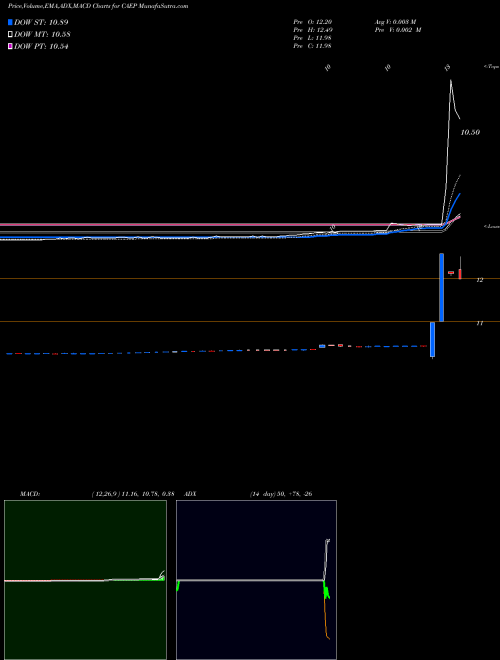Click the '<-Lows' marker label

point(492,226)
